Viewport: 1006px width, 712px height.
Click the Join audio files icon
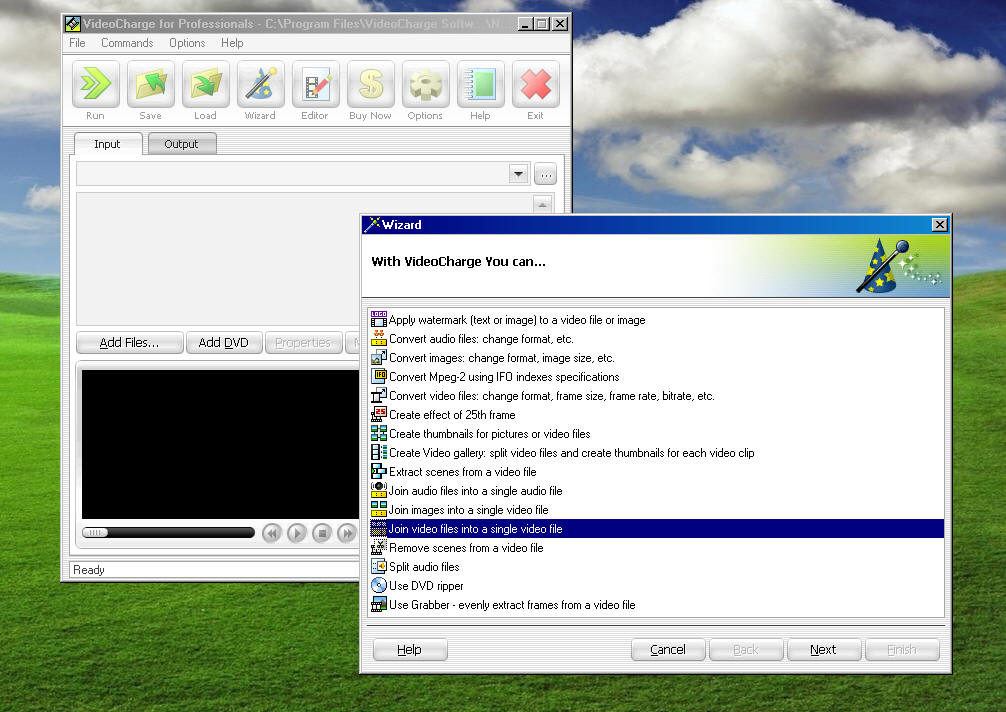point(379,491)
